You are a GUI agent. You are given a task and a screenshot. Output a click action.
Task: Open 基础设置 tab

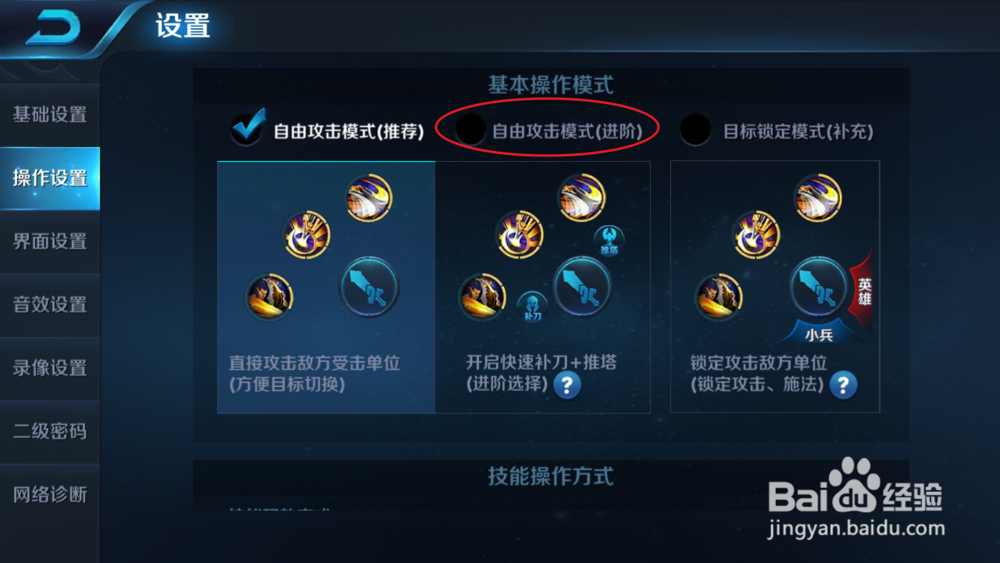click(x=50, y=115)
